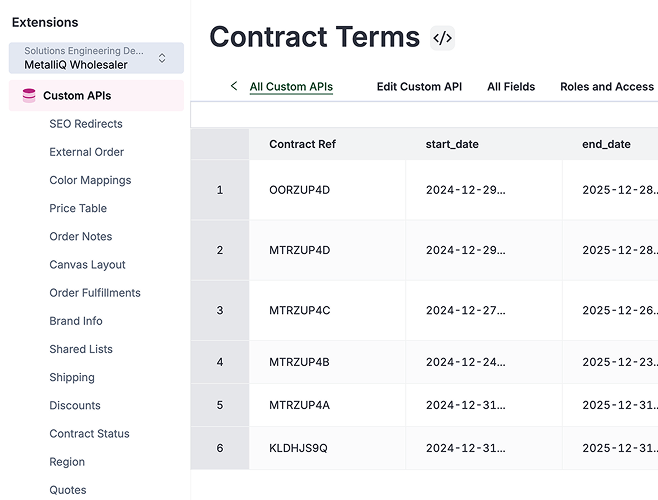Image resolution: width=658 pixels, height=500 pixels.
Task: Click the Custom APIs database icon
Action: click(x=27, y=96)
